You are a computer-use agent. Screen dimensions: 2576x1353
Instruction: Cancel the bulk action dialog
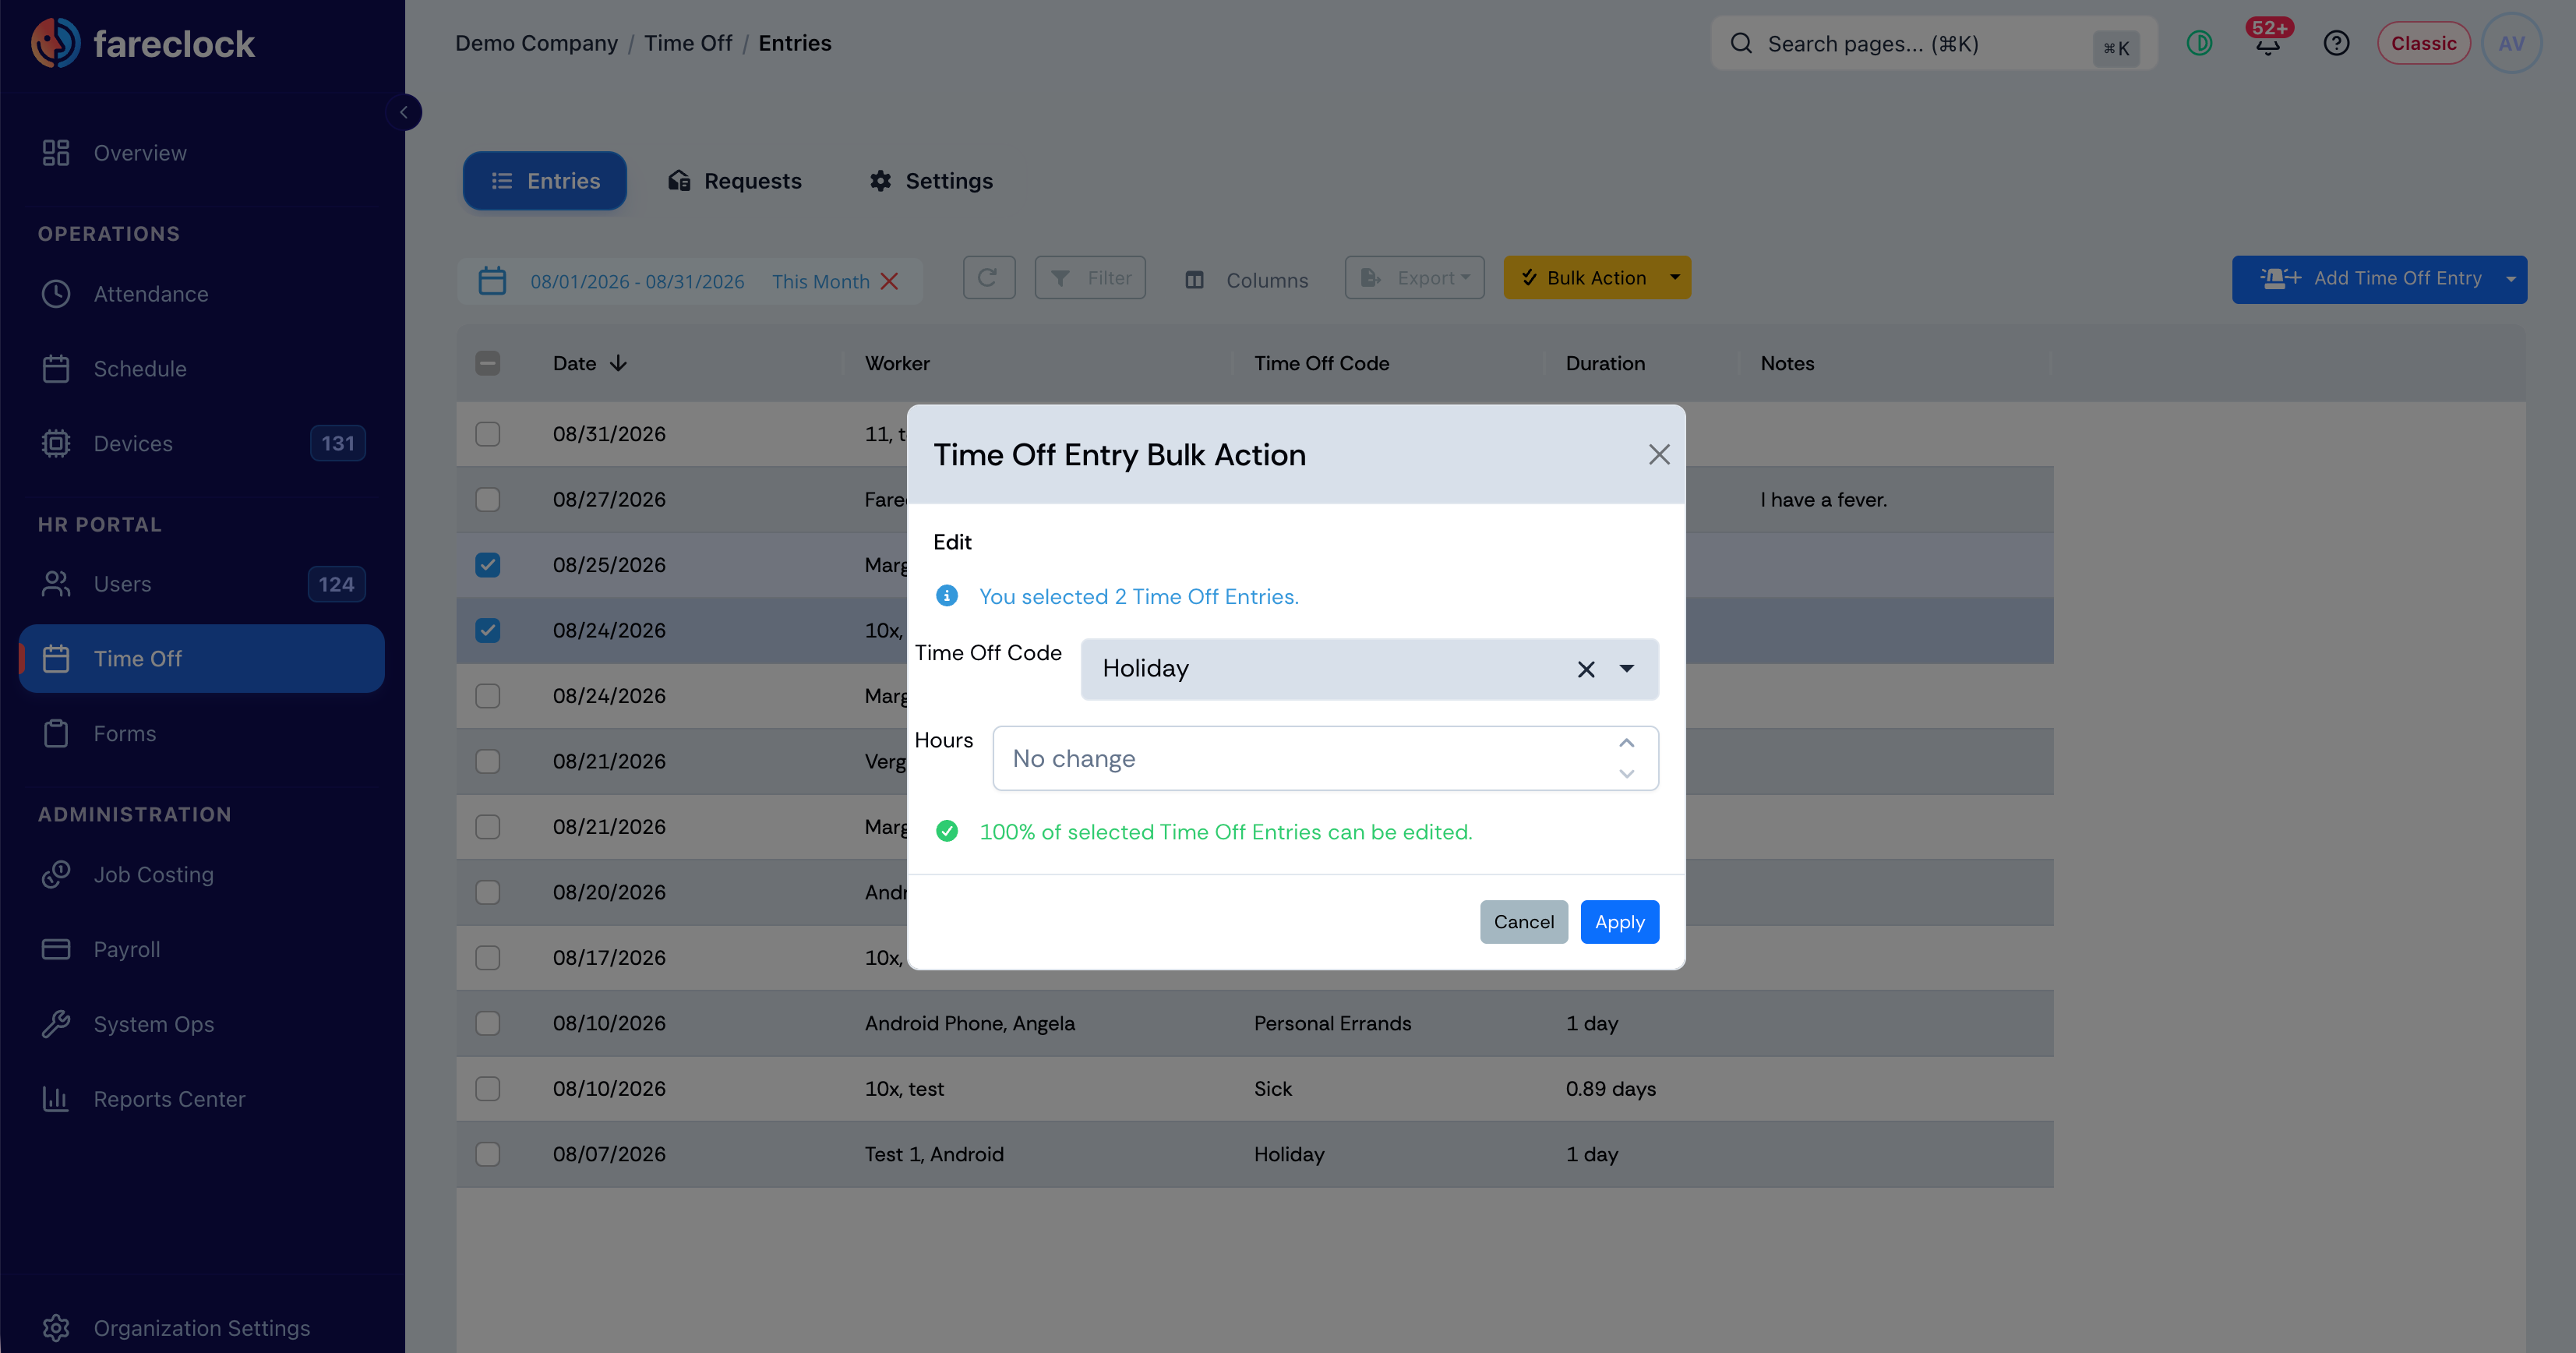(1523, 922)
